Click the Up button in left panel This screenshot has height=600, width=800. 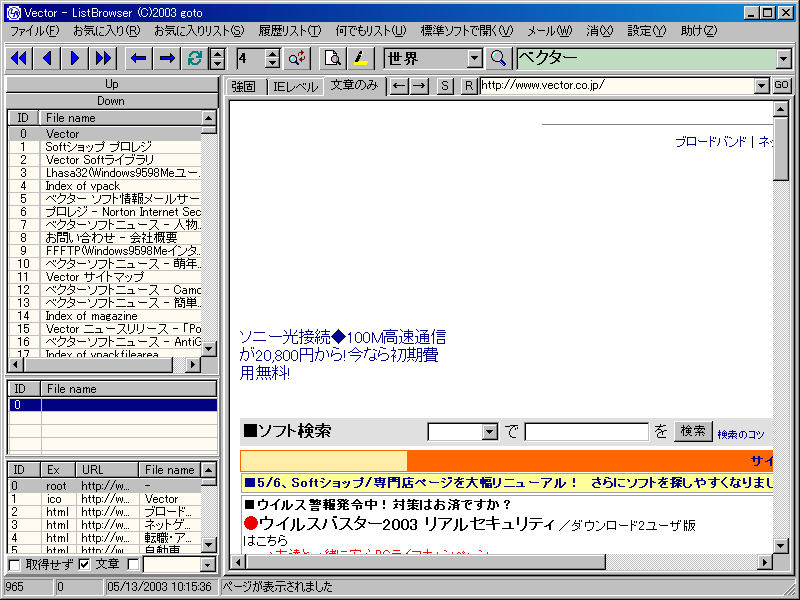(x=111, y=84)
